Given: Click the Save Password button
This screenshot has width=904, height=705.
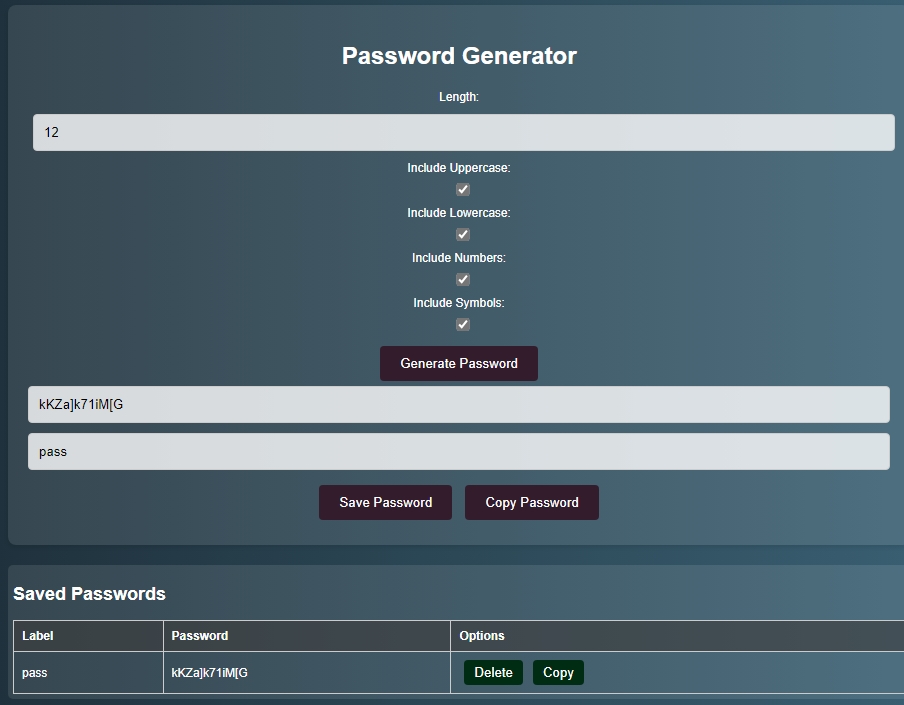Looking at the screenshot, I should pyautogui.click(x=385, y=502).
